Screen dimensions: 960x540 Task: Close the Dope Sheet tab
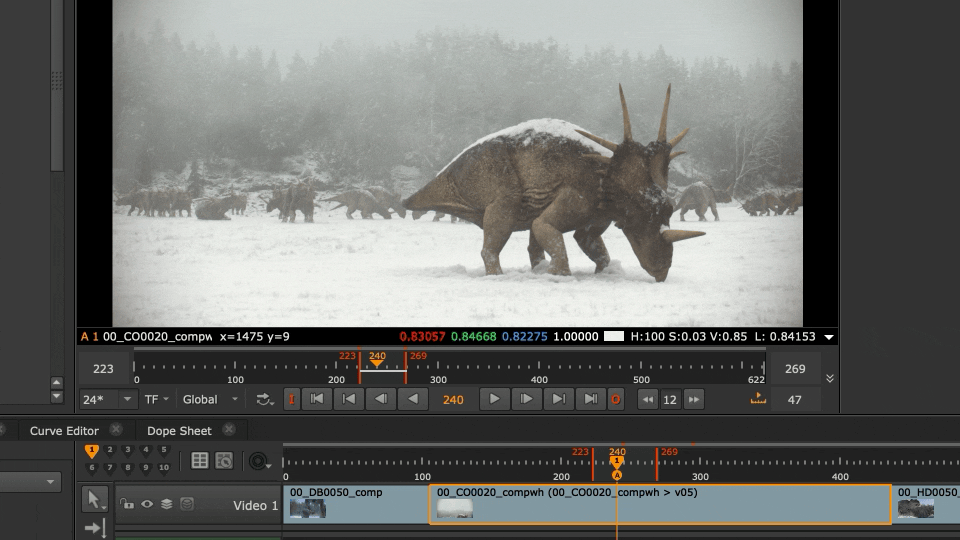click(x=229, y=429)
